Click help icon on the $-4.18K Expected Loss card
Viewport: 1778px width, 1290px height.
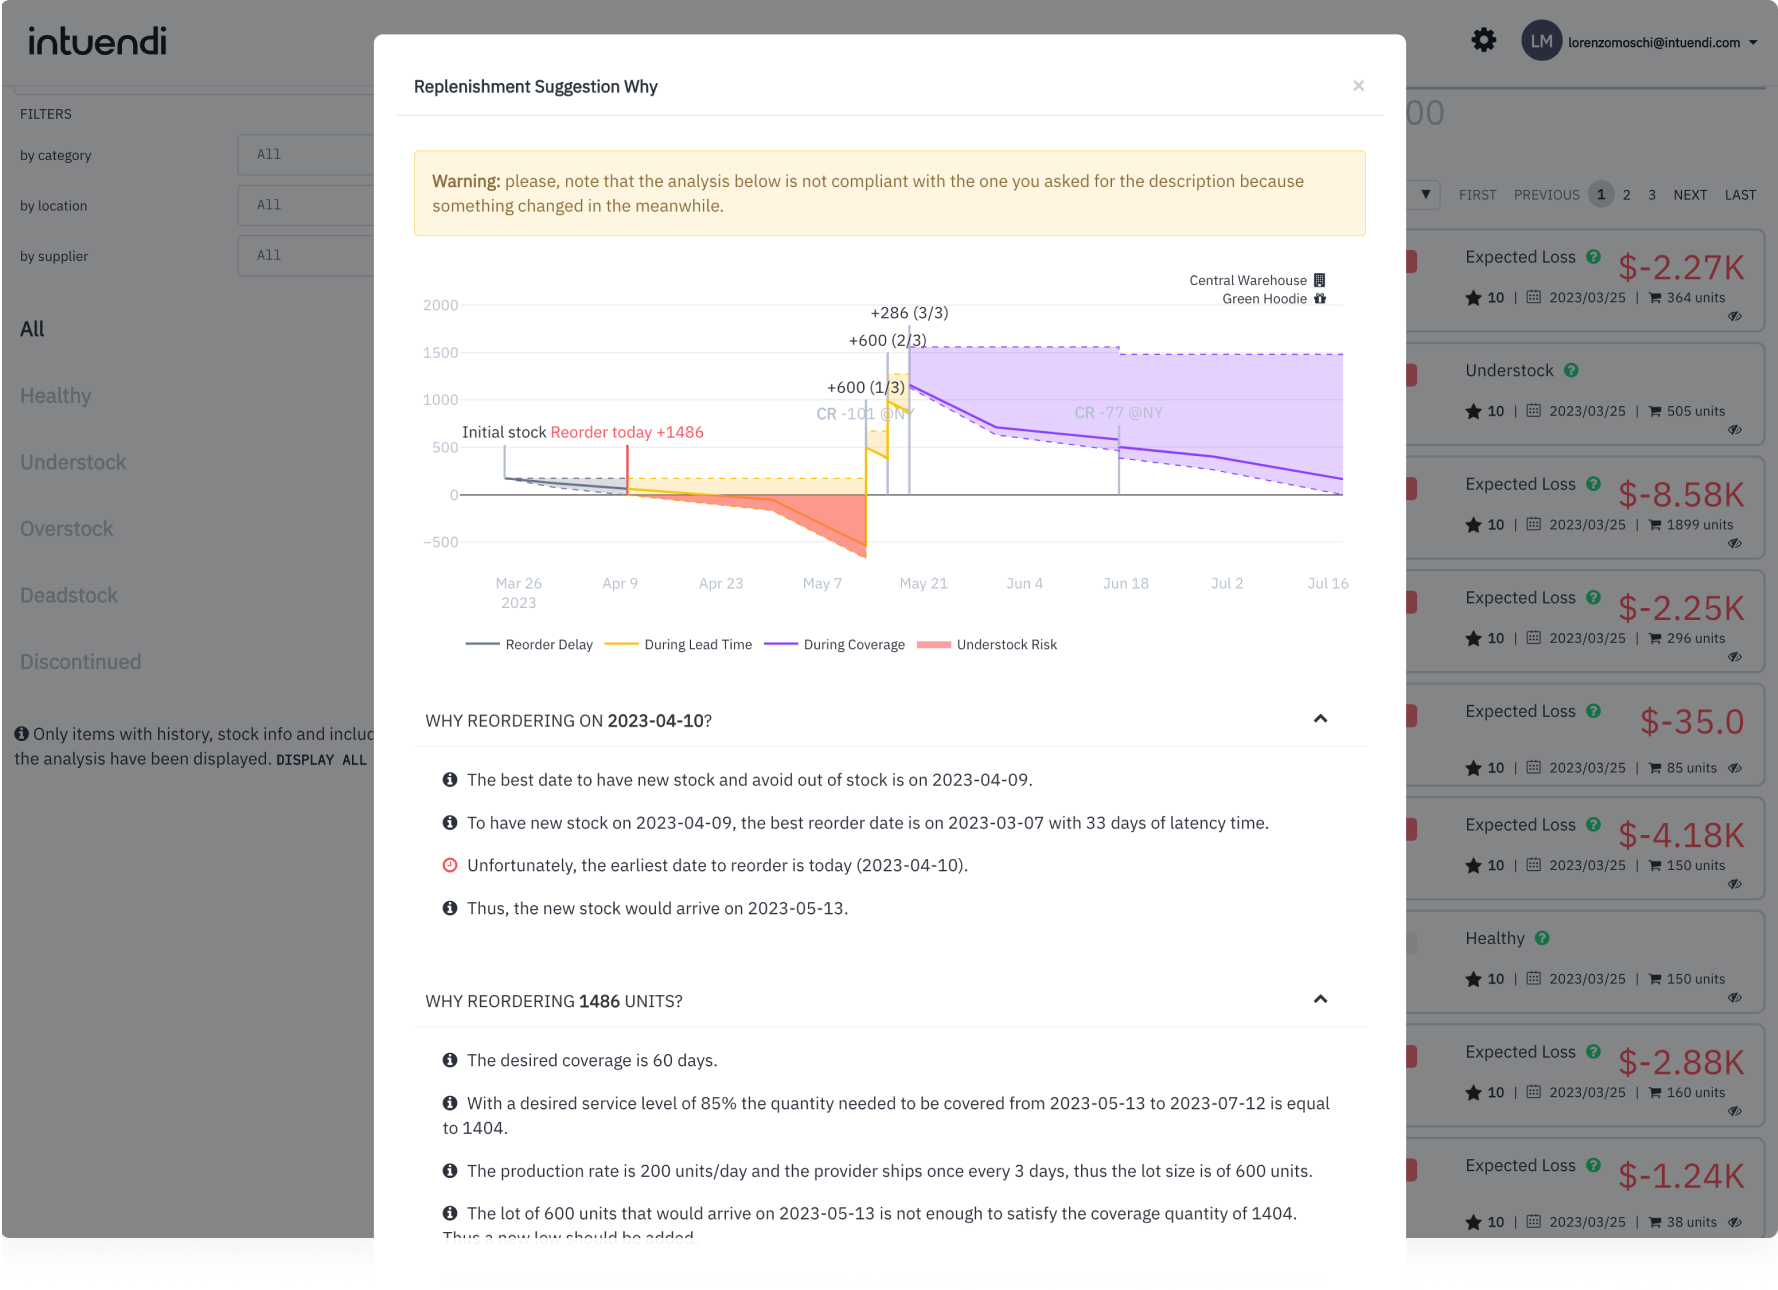click(x=1594, y=825)
